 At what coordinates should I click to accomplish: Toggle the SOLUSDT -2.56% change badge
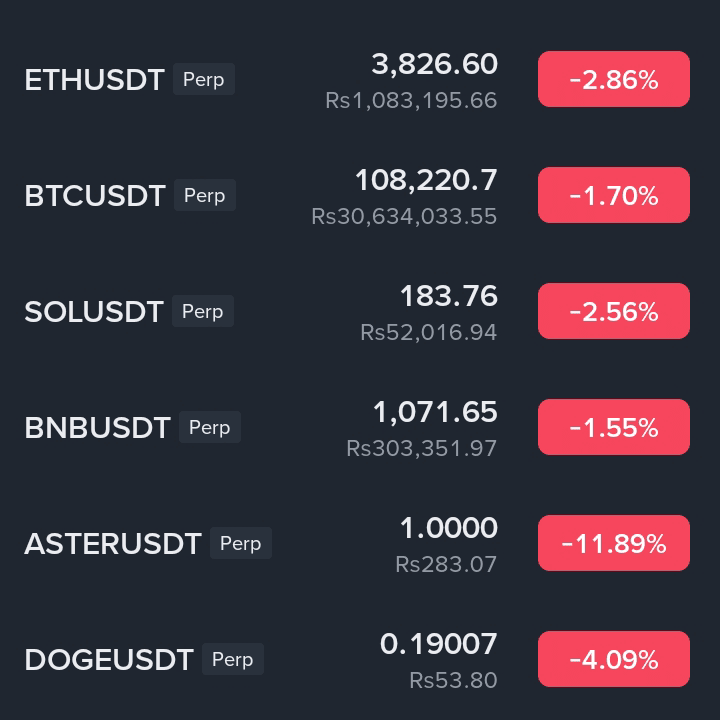[x=613, y=311]
